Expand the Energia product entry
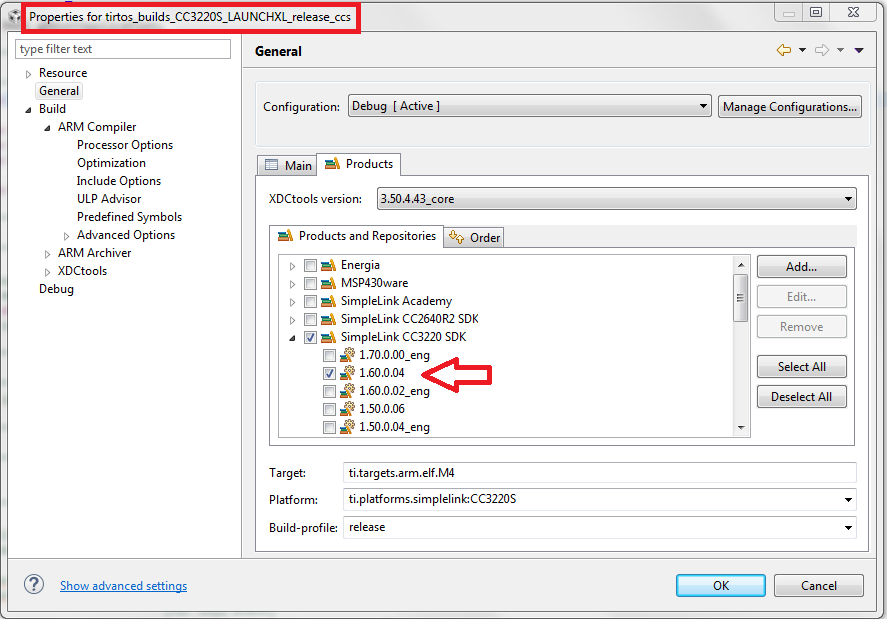 pos(292,266)
